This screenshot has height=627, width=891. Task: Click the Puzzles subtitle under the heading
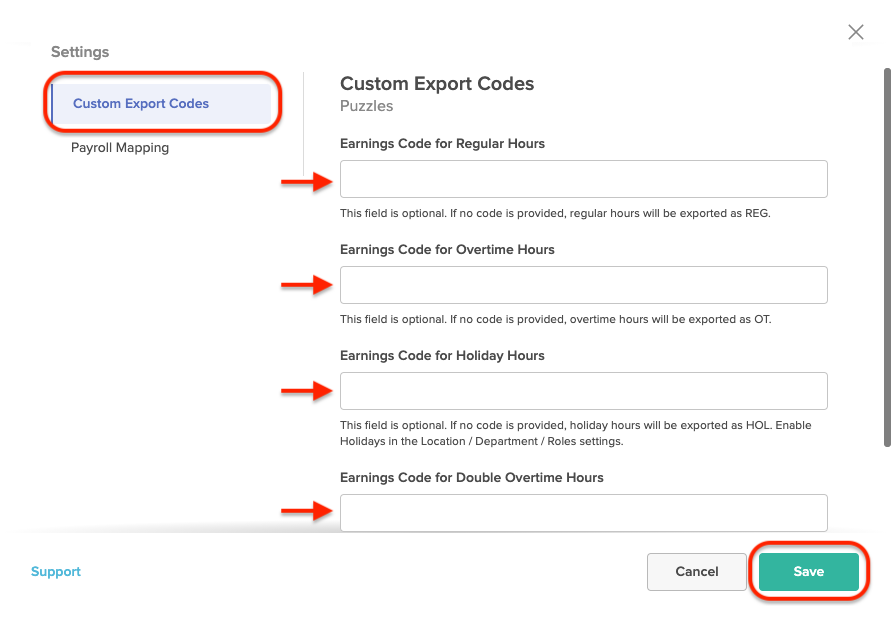click(367, 106)
